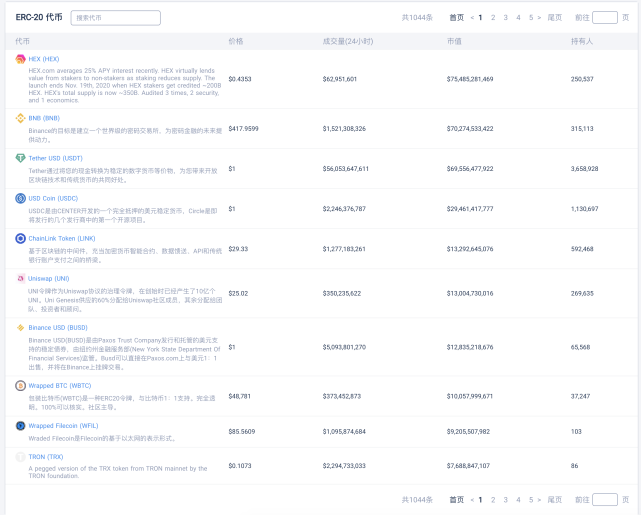The image size is (641, 515).
Task: Go to page 5 in bottom pagination
Action: pos(531,499)
